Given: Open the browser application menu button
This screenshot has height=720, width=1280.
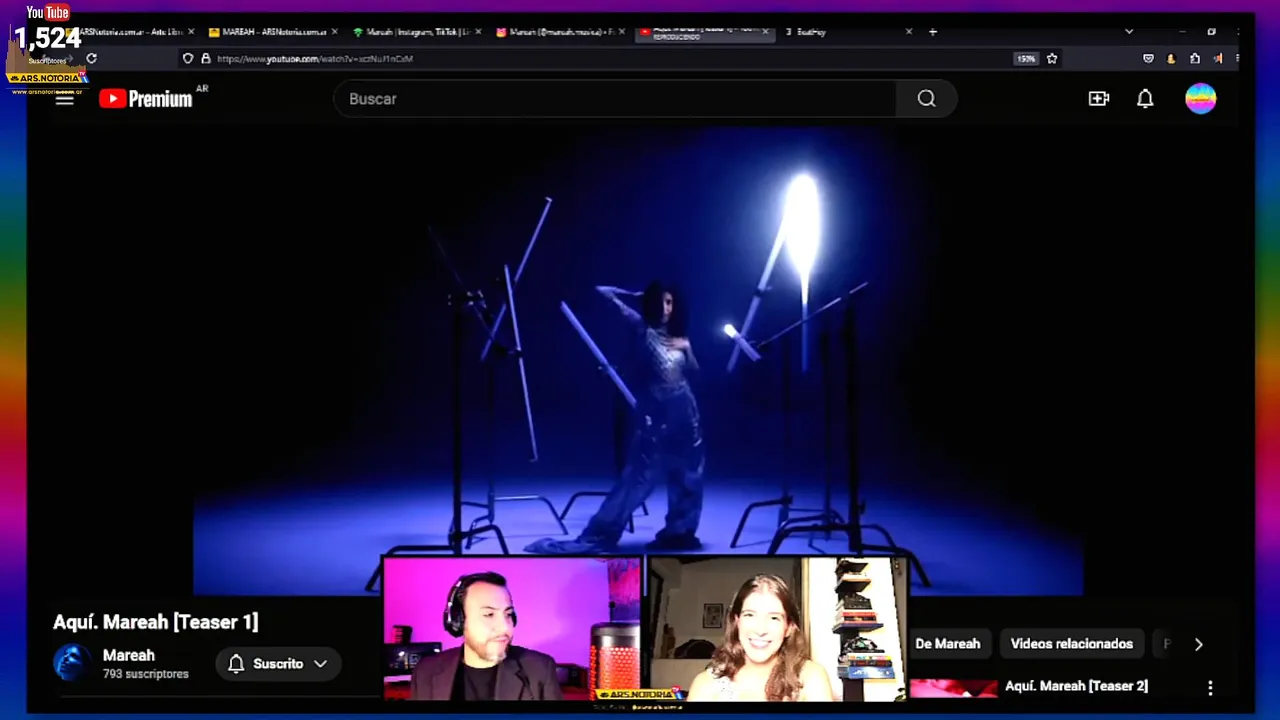Looking at the screenshot, I should (x=1238, y=59).
